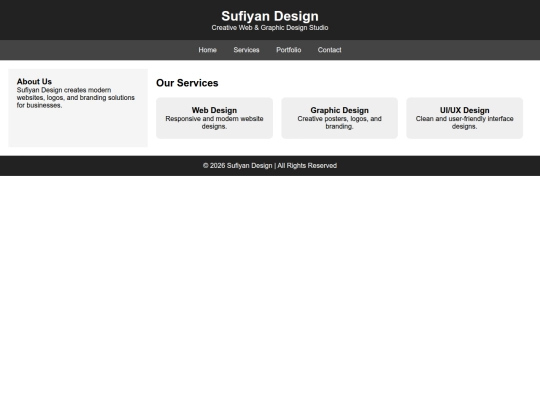The width and height of the screenshot is (540, 405).
Task: Click 'Responsive and modern website designs.' text
Action: click(x=214, y=123)
